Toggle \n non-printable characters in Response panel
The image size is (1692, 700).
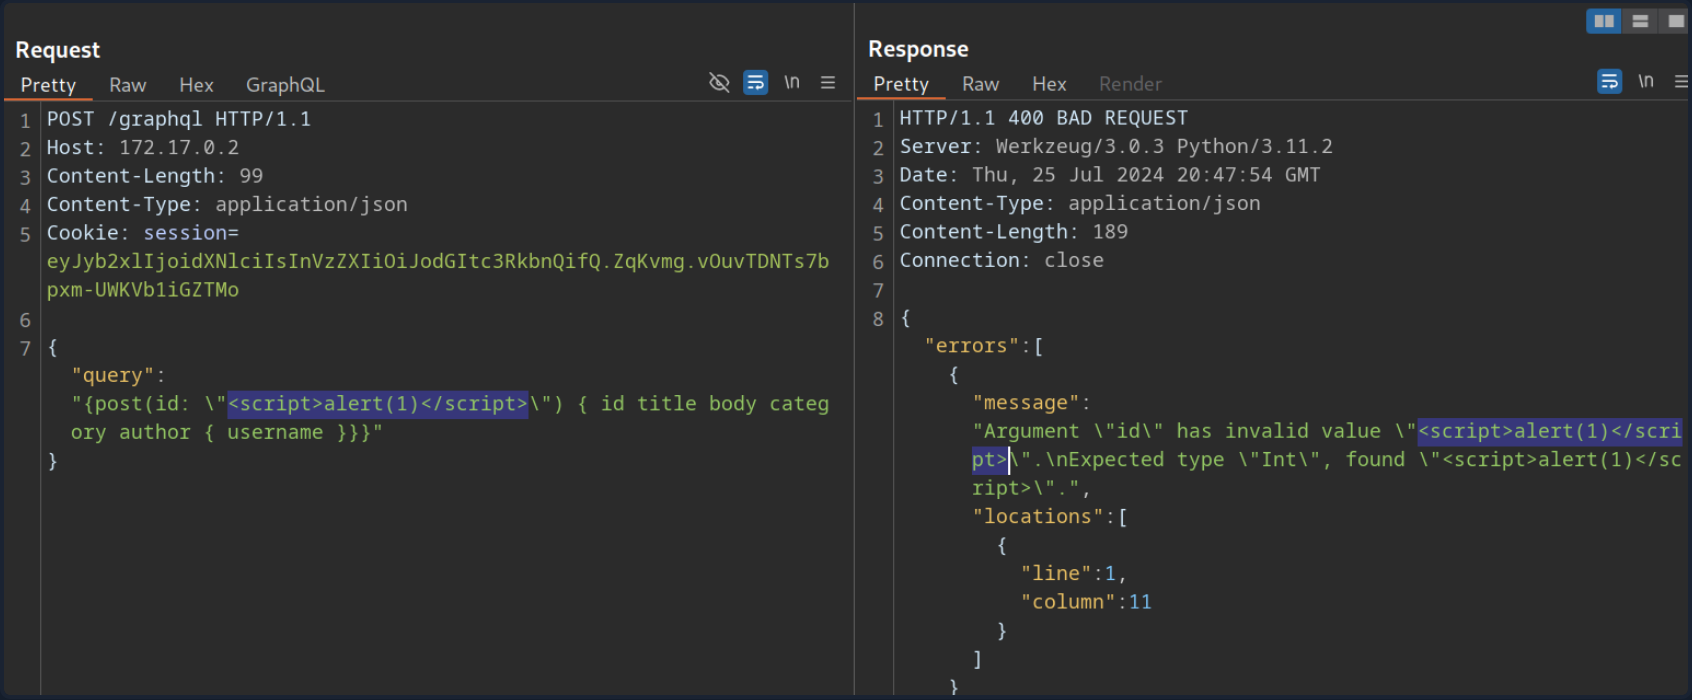[x=1646, y=81]
